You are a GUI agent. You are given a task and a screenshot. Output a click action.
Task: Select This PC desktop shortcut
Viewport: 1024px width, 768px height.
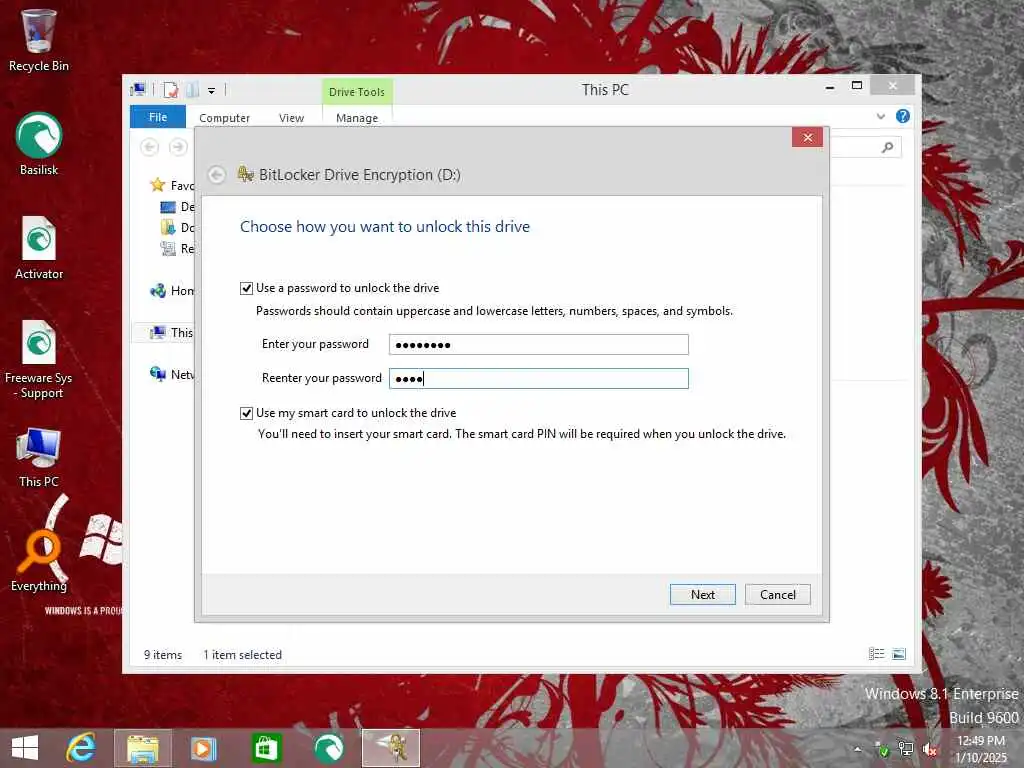[39, 457]
